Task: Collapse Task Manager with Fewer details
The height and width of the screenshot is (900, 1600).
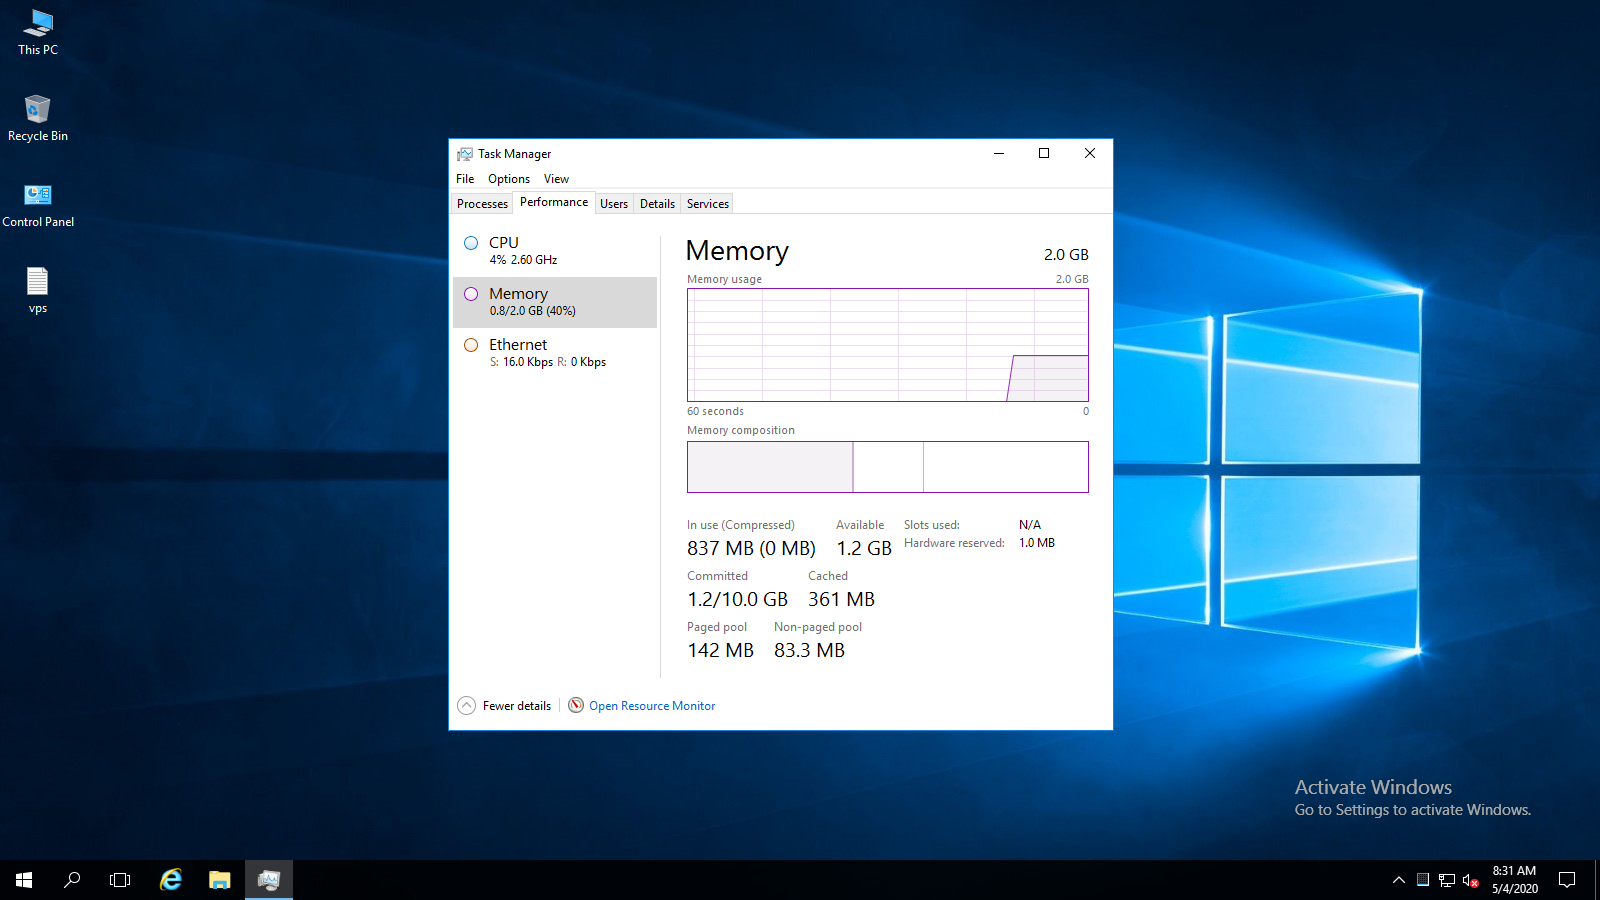Action: coord(506,706)
